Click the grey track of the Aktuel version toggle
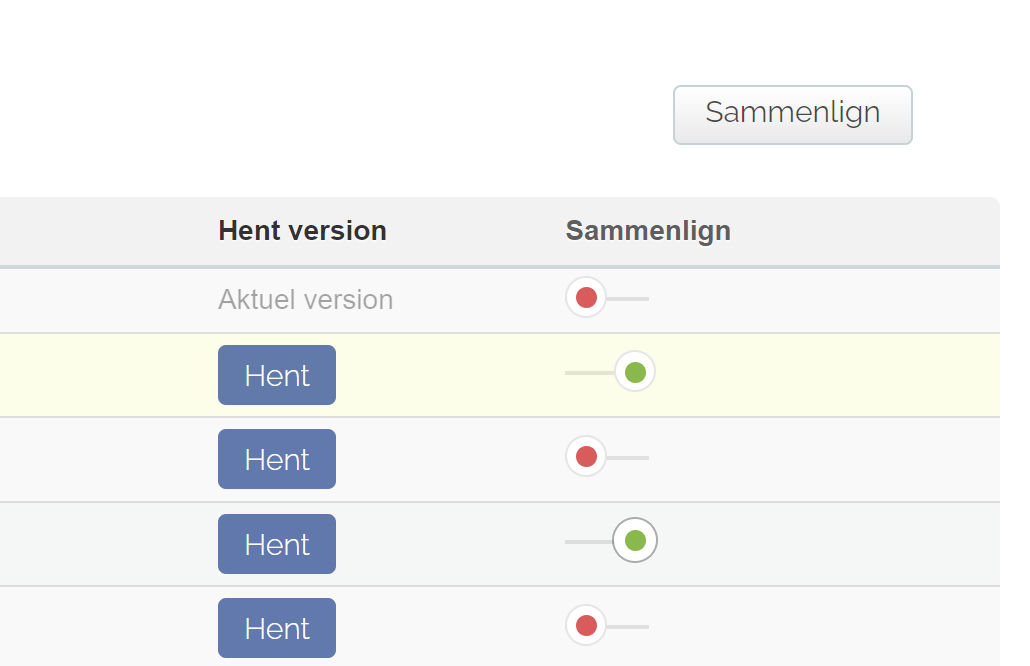 click(632, 298)
